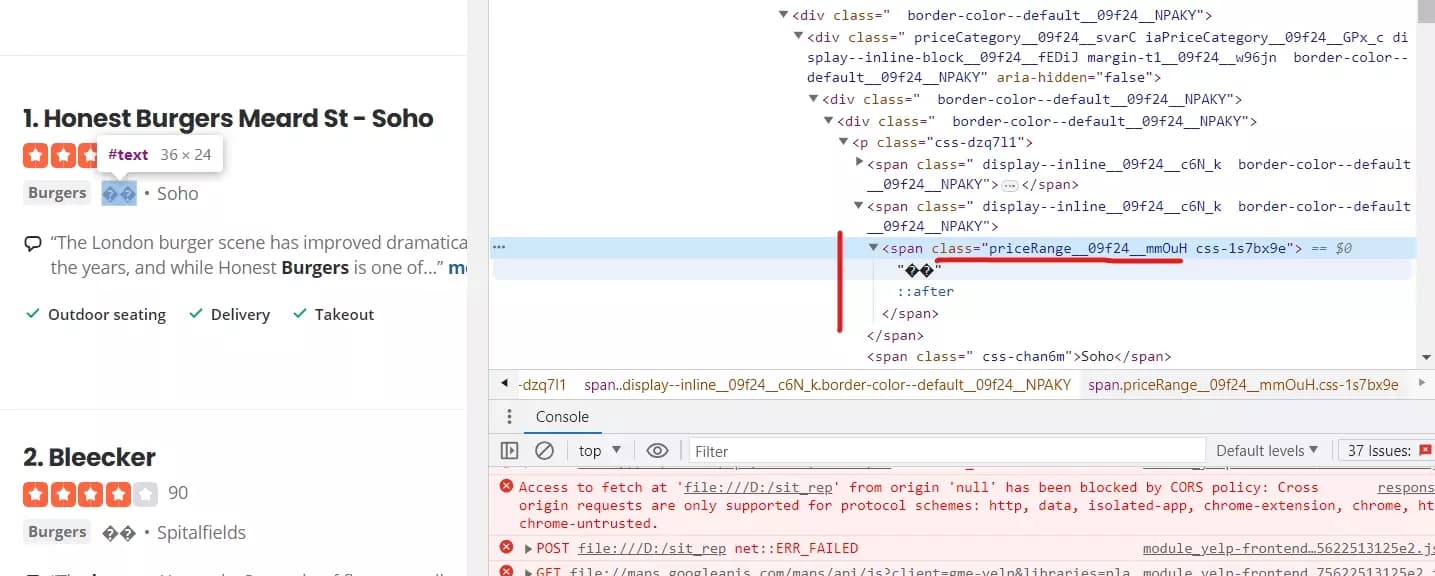This screenshot has height=576, width=1435.
Task: Expand the collapsed display--inline span node
Action: pyautogui.click(x=859, y=164)
